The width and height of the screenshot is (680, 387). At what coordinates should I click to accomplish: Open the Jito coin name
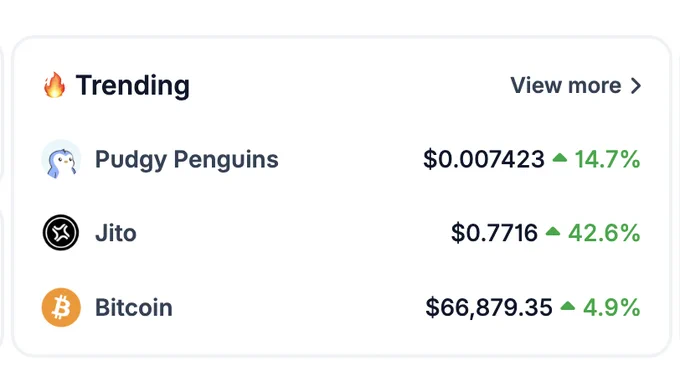(116, 233)
